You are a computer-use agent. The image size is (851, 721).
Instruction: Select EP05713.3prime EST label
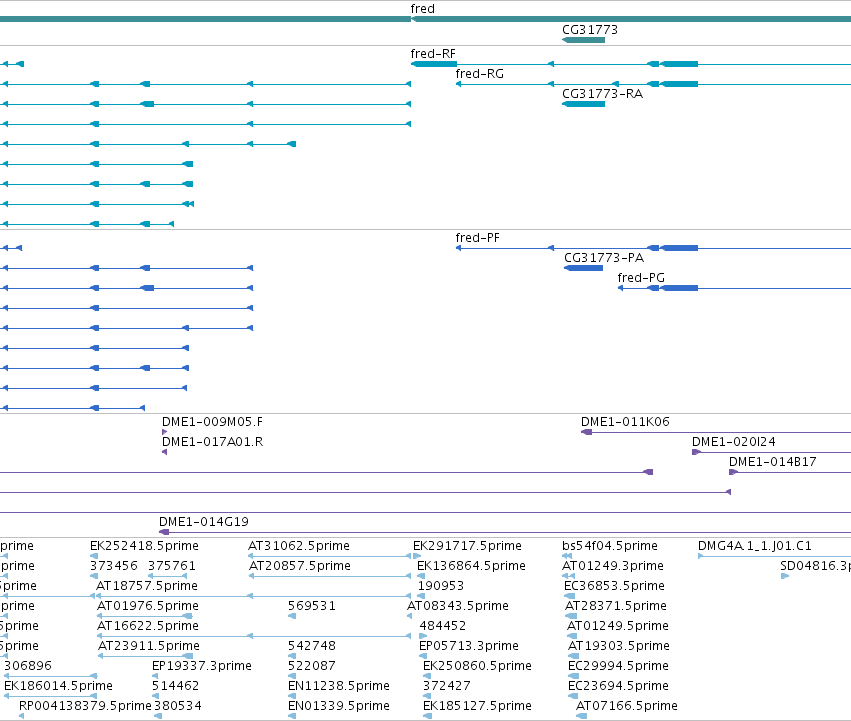coord(469,646)
